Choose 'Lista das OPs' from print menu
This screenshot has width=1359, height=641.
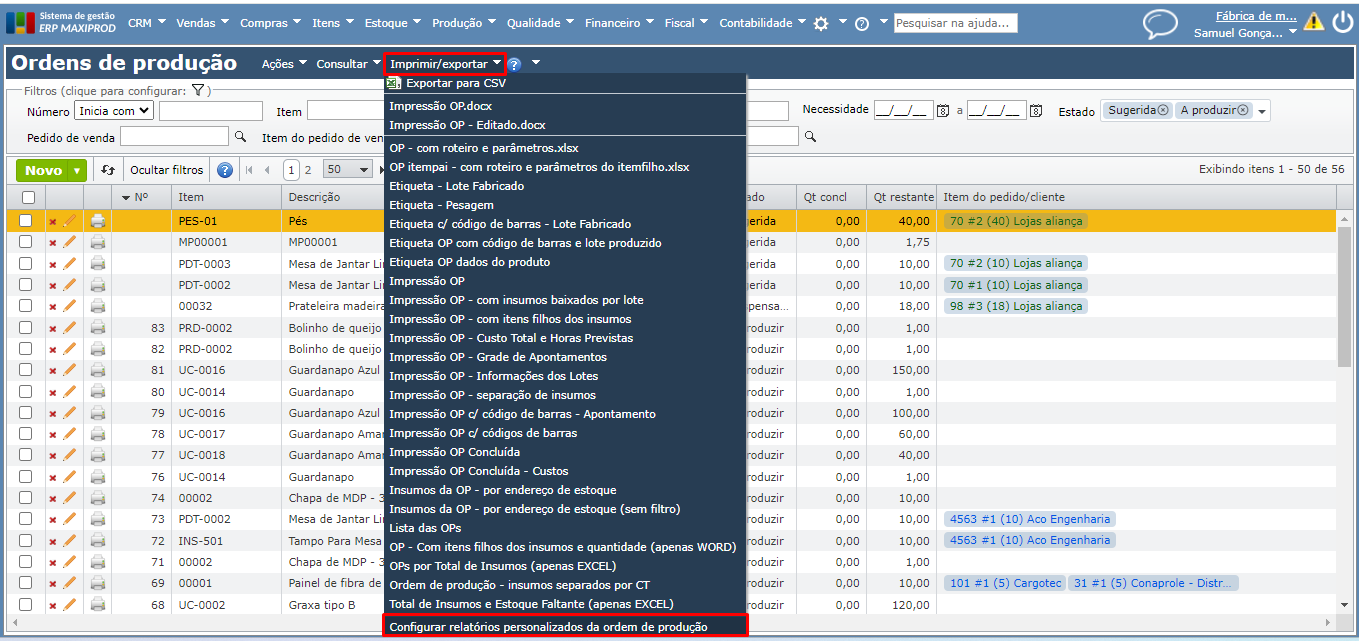click(x=425, y=528)
